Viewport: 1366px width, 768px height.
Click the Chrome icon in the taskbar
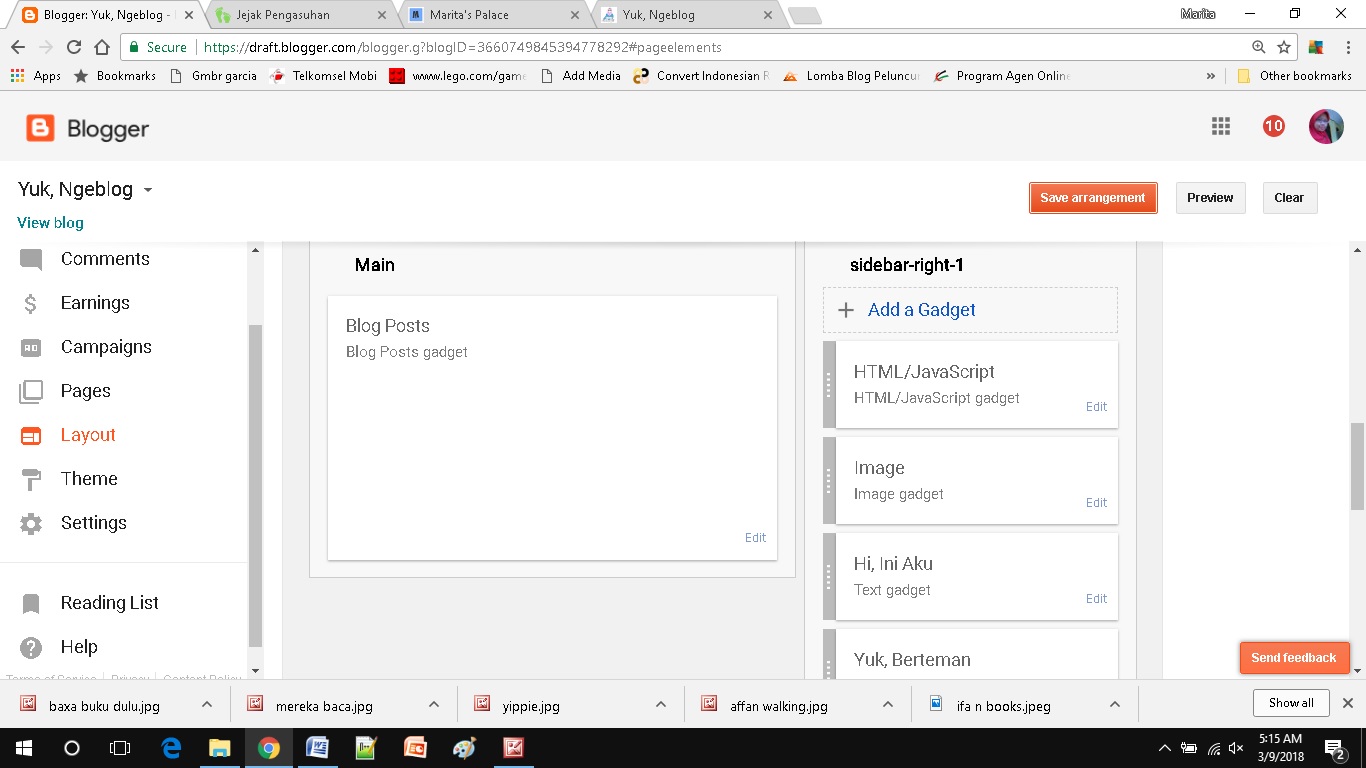pos(268,747)
